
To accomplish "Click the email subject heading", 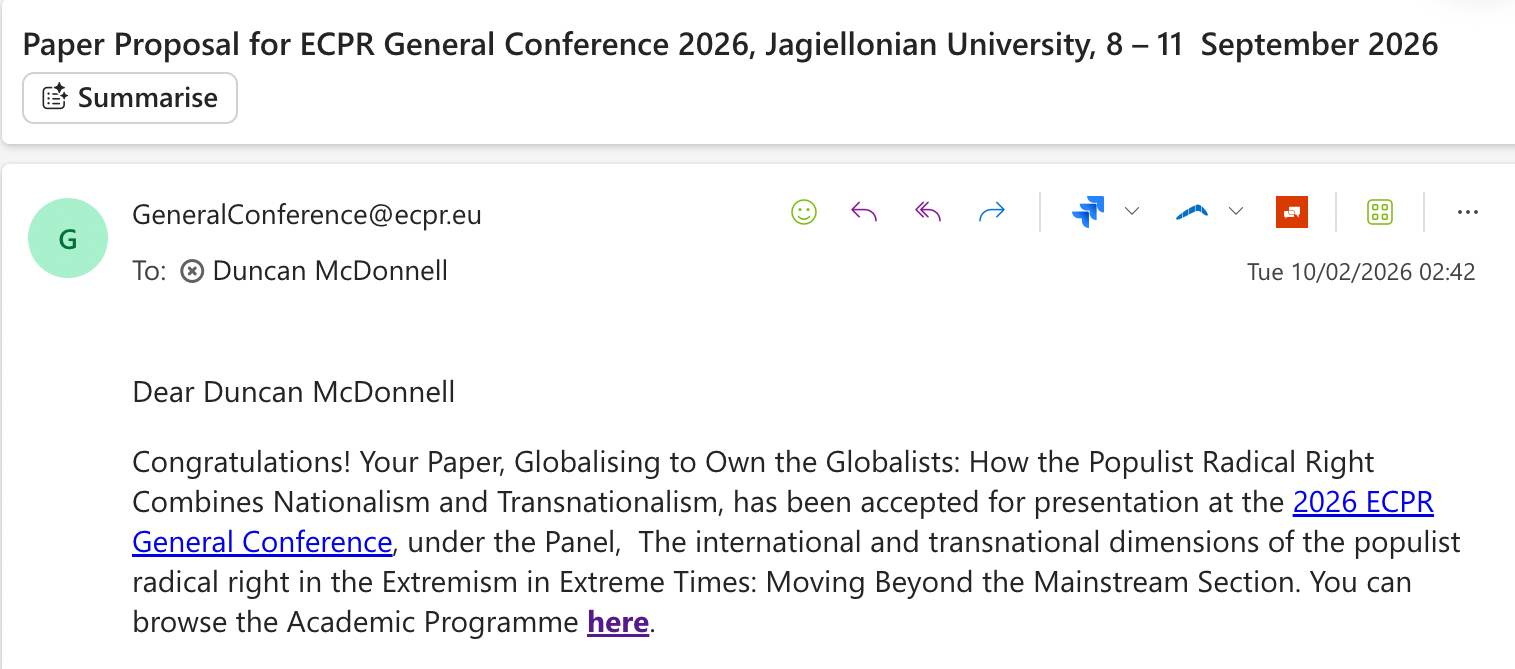I will coord(730,44).
